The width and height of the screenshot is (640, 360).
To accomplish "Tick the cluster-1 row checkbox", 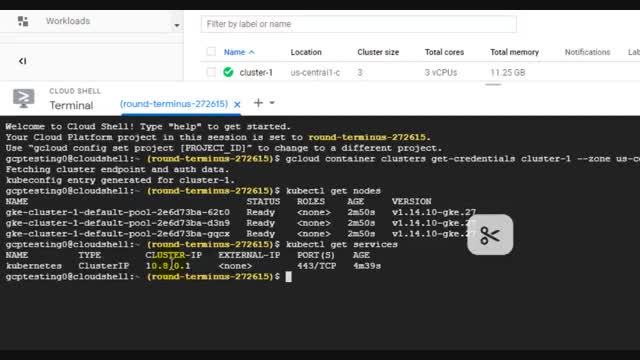I will tap(211, 72).
